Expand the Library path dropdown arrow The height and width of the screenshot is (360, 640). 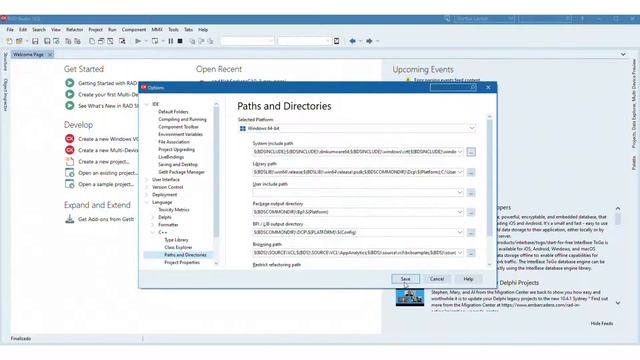(460, 172)
